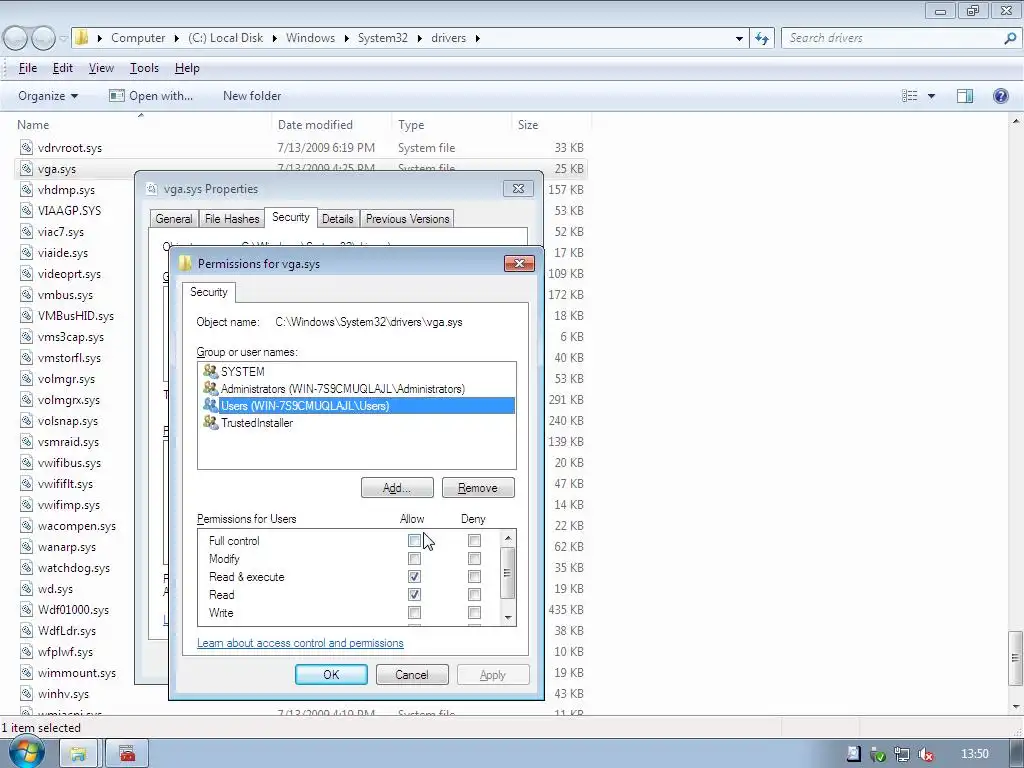The height and width of the screenshot is (768, 1024).
Task: Click the videoprt.sys file icon
Action: click(x=26, y=274)
